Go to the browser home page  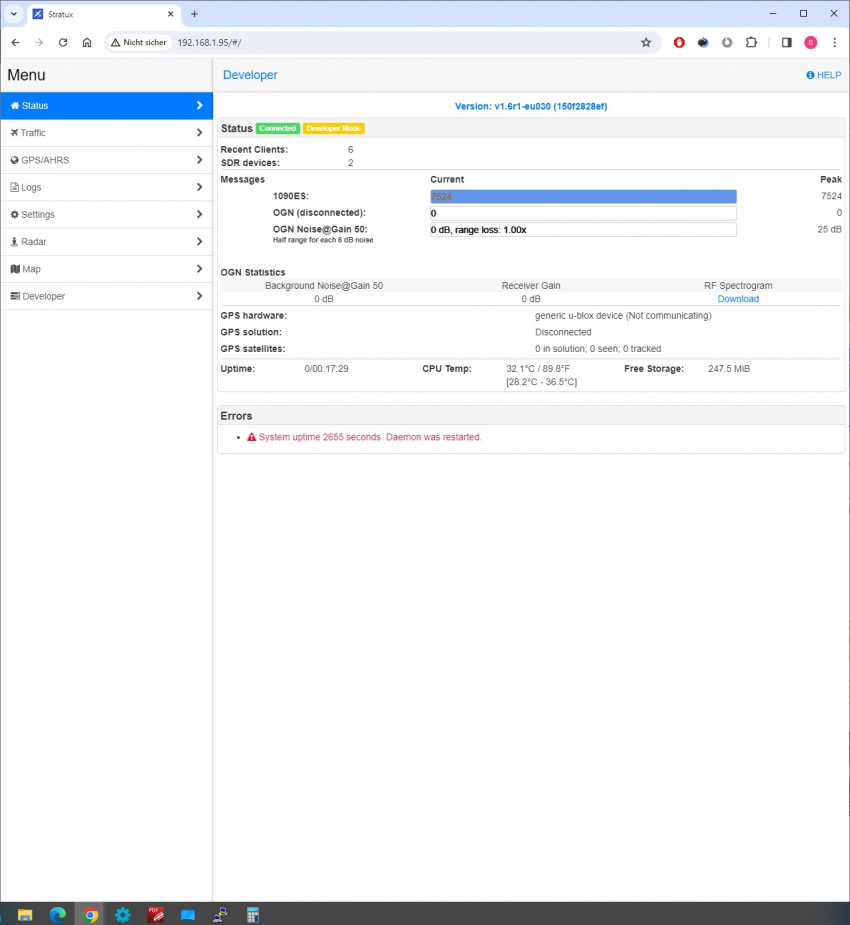[x=87, y=42]
